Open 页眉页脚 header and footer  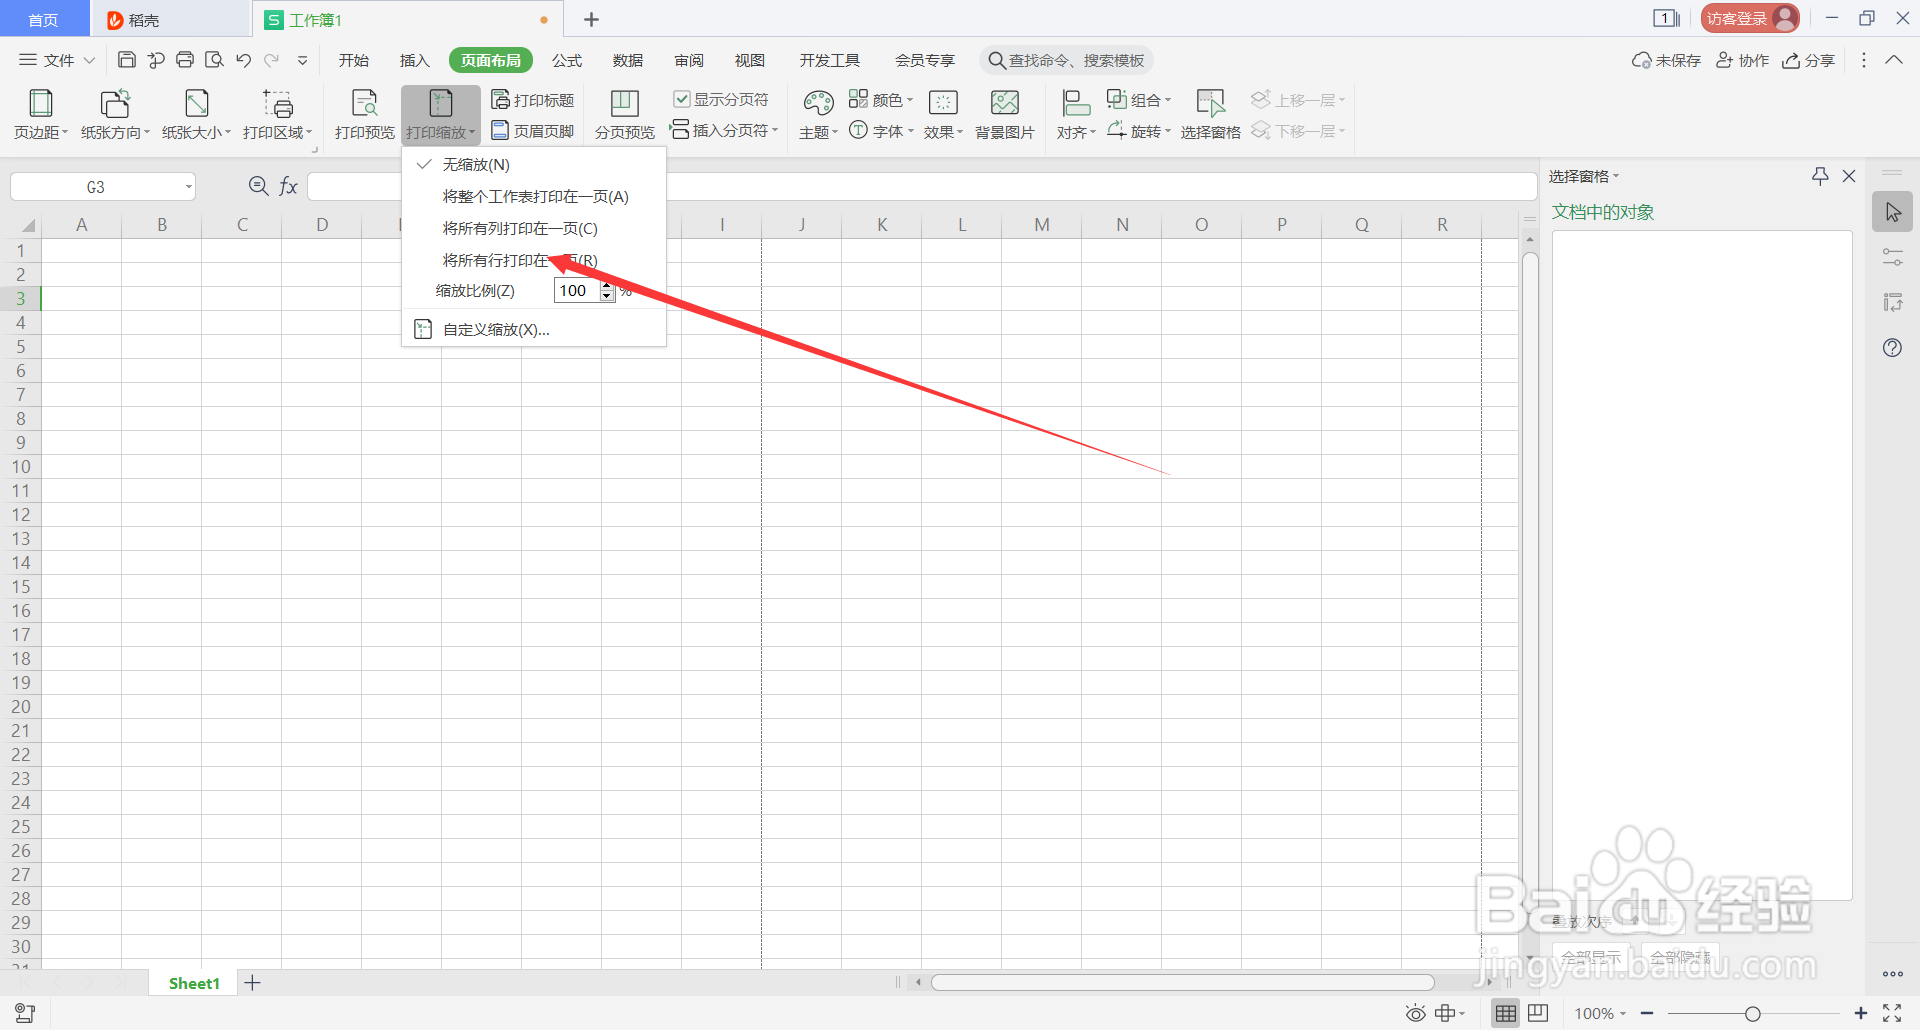pos(533,131)
